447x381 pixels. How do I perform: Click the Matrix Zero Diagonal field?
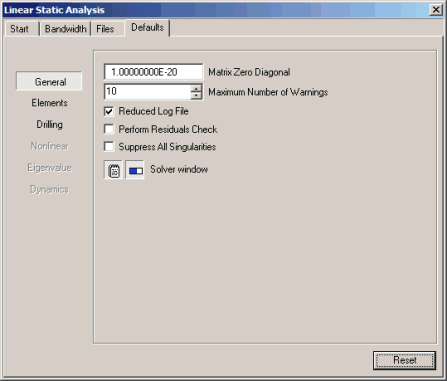point(153,72)
